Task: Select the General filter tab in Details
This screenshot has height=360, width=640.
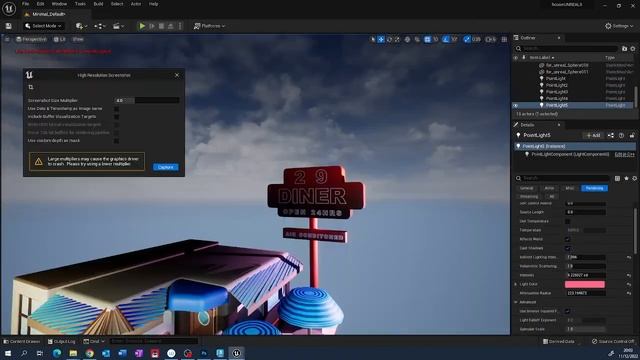Action: (527, 188)
